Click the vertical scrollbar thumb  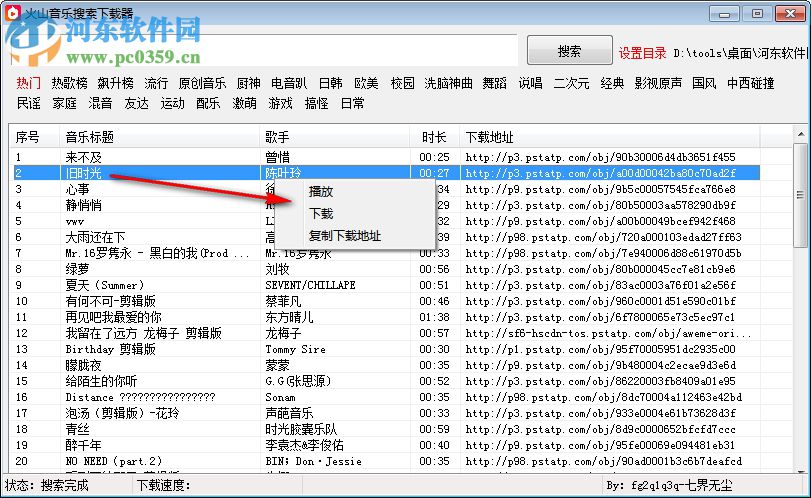click(x=801, y=195)
